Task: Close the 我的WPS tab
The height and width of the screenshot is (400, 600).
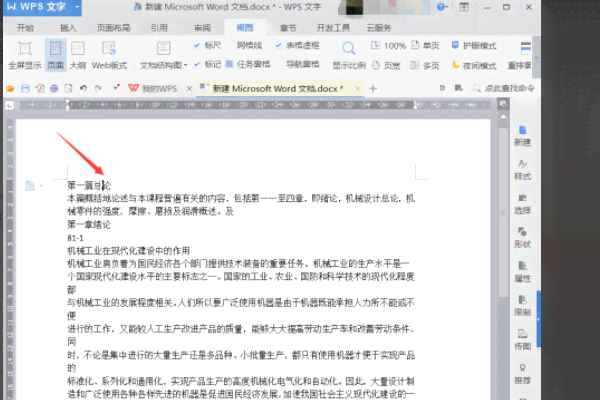Action: coord(189,89)
